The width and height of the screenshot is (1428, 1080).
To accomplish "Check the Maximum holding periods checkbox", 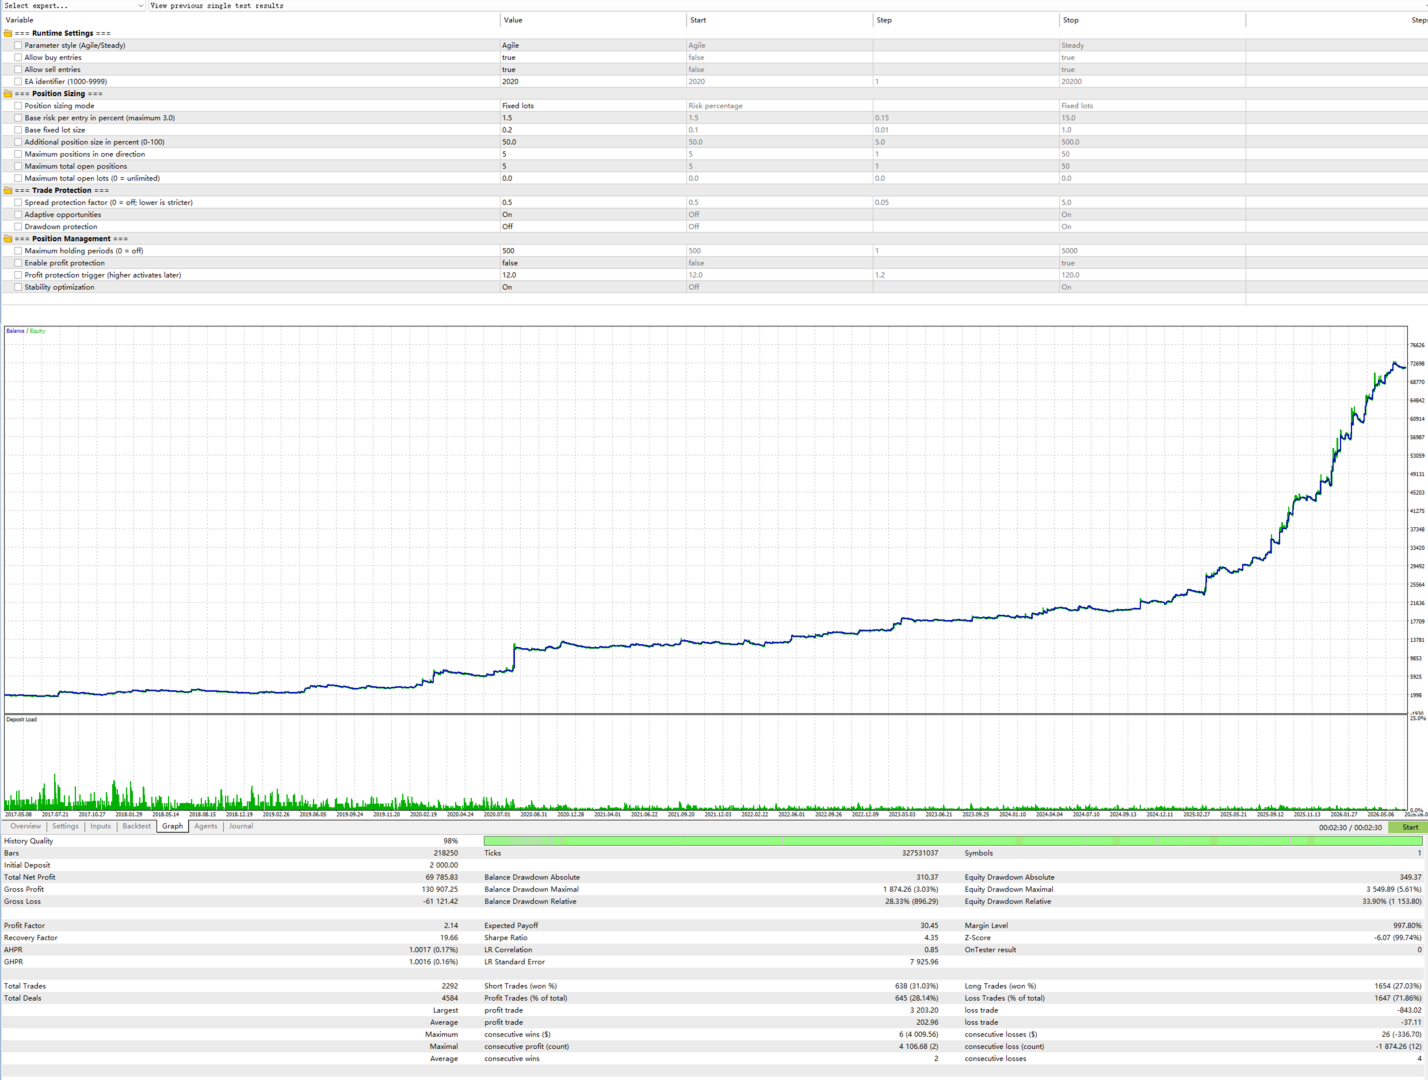I will coord(18,251).
